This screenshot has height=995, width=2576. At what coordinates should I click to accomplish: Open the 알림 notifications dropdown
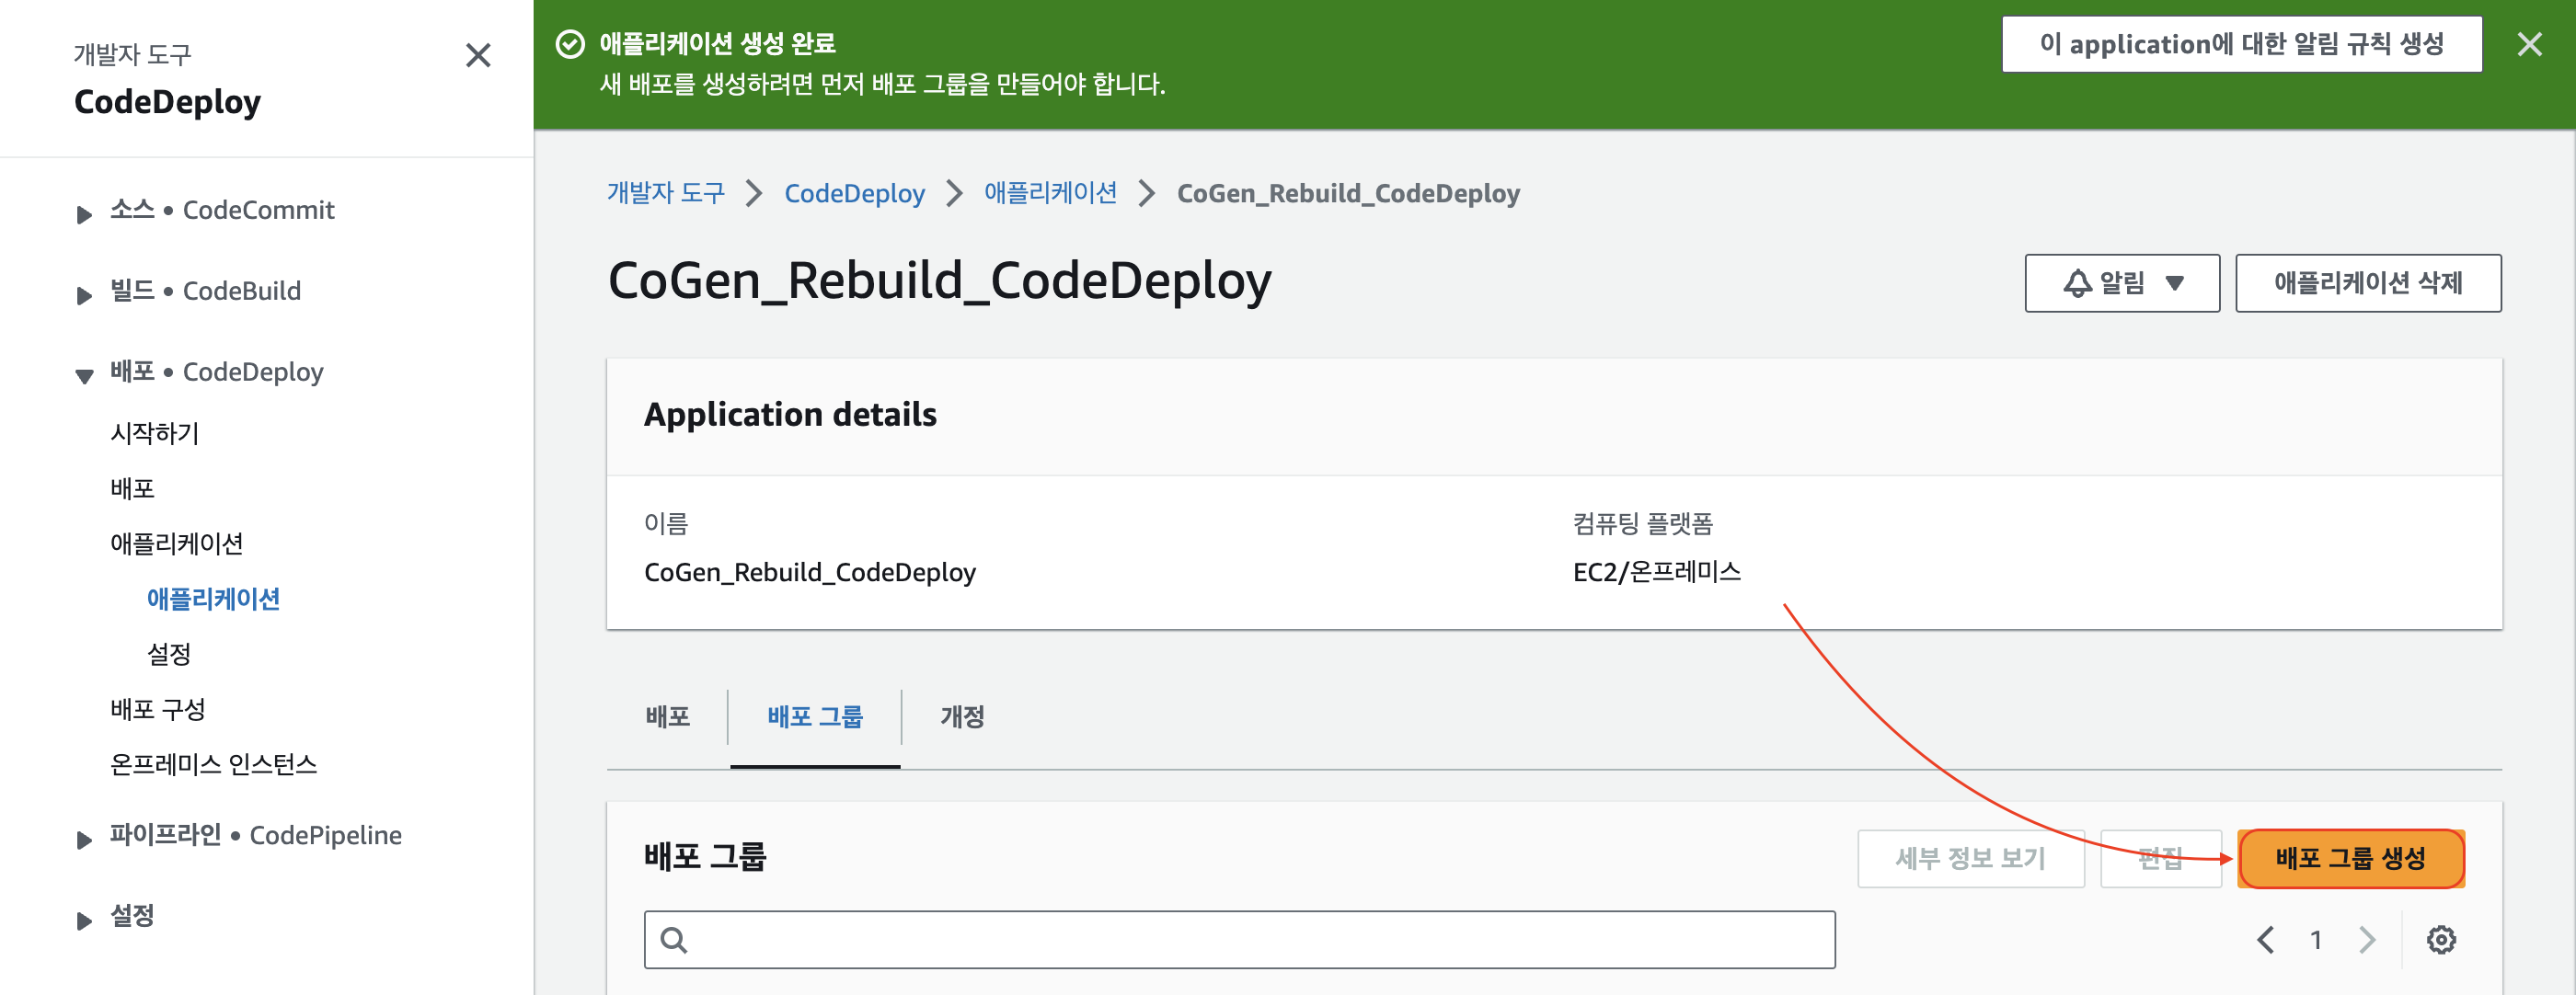point(2121,283)
